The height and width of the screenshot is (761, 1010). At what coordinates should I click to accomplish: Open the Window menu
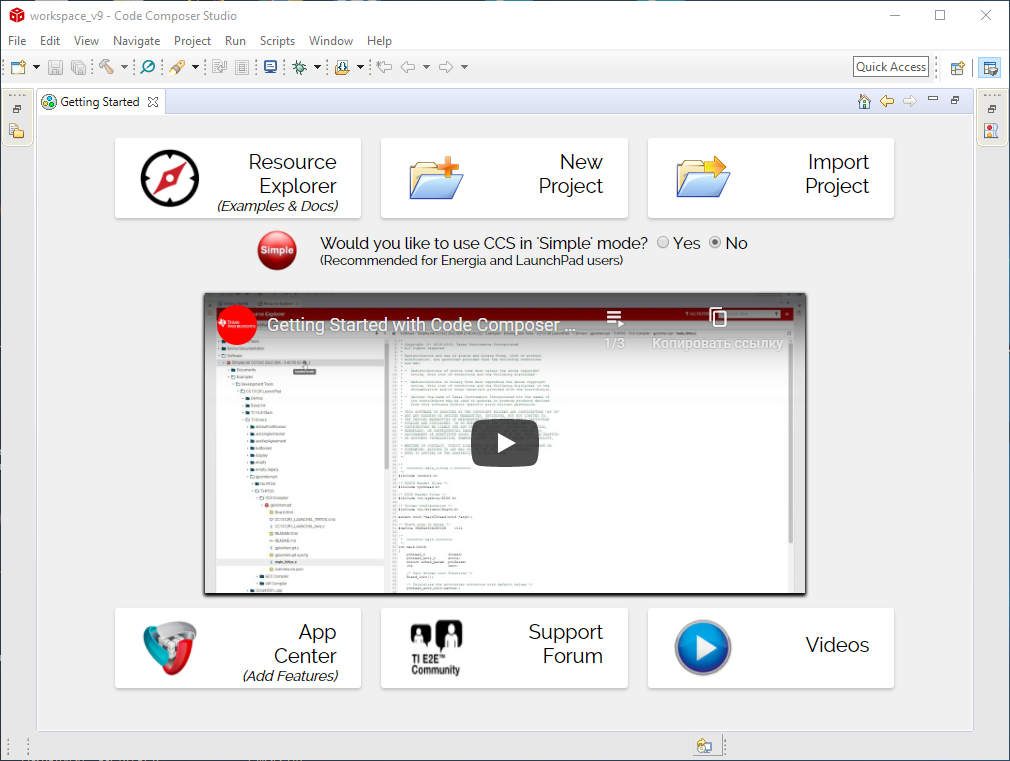click(x=330, y=41)
